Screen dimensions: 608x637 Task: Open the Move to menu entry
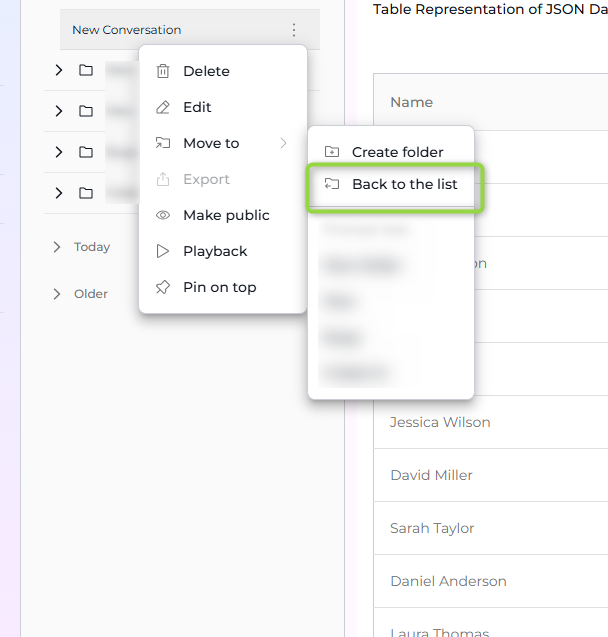click(223, 143)
